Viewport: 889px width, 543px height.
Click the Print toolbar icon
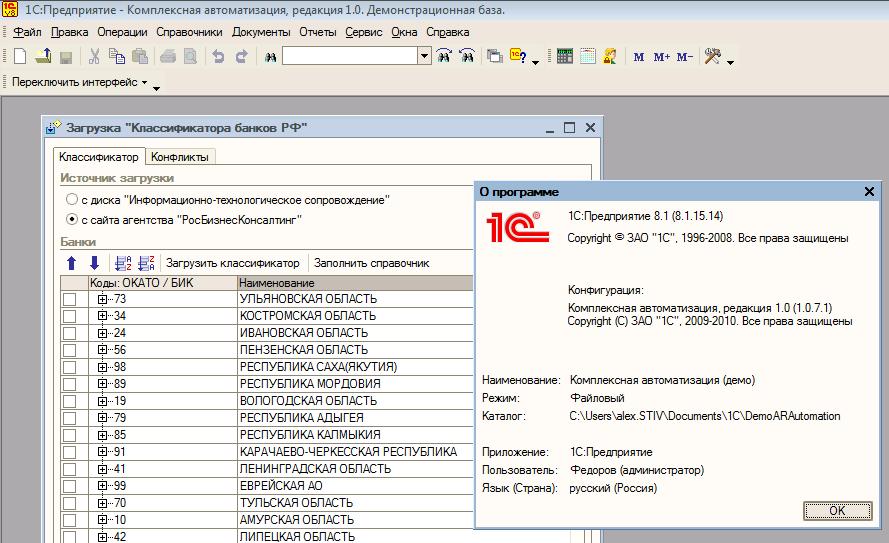coord(168,56)
